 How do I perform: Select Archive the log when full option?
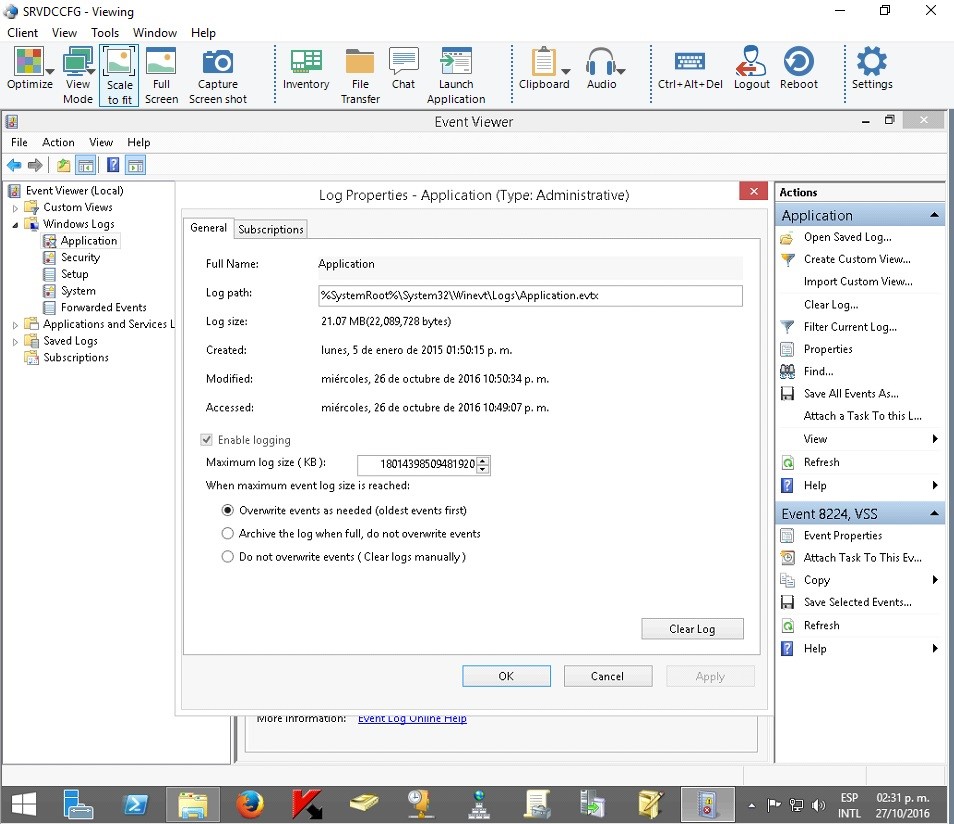point(228,534)
